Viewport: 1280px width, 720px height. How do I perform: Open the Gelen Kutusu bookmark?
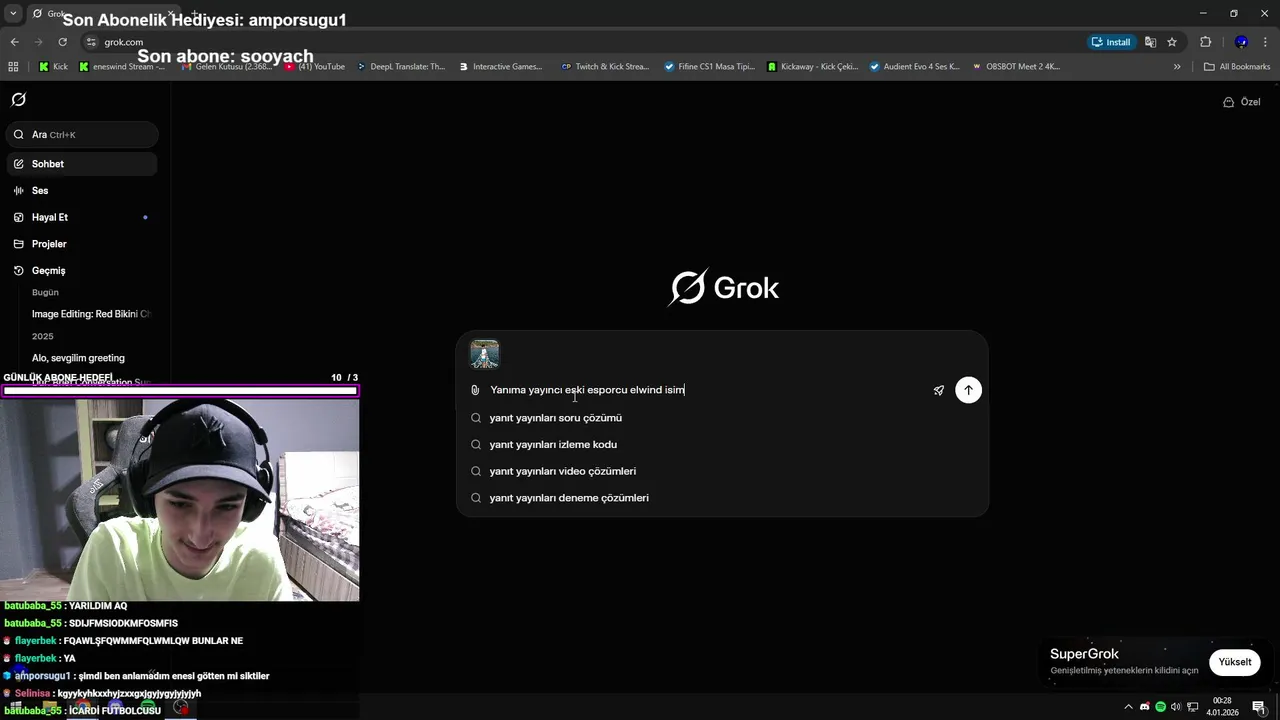[x=226, y=67]
